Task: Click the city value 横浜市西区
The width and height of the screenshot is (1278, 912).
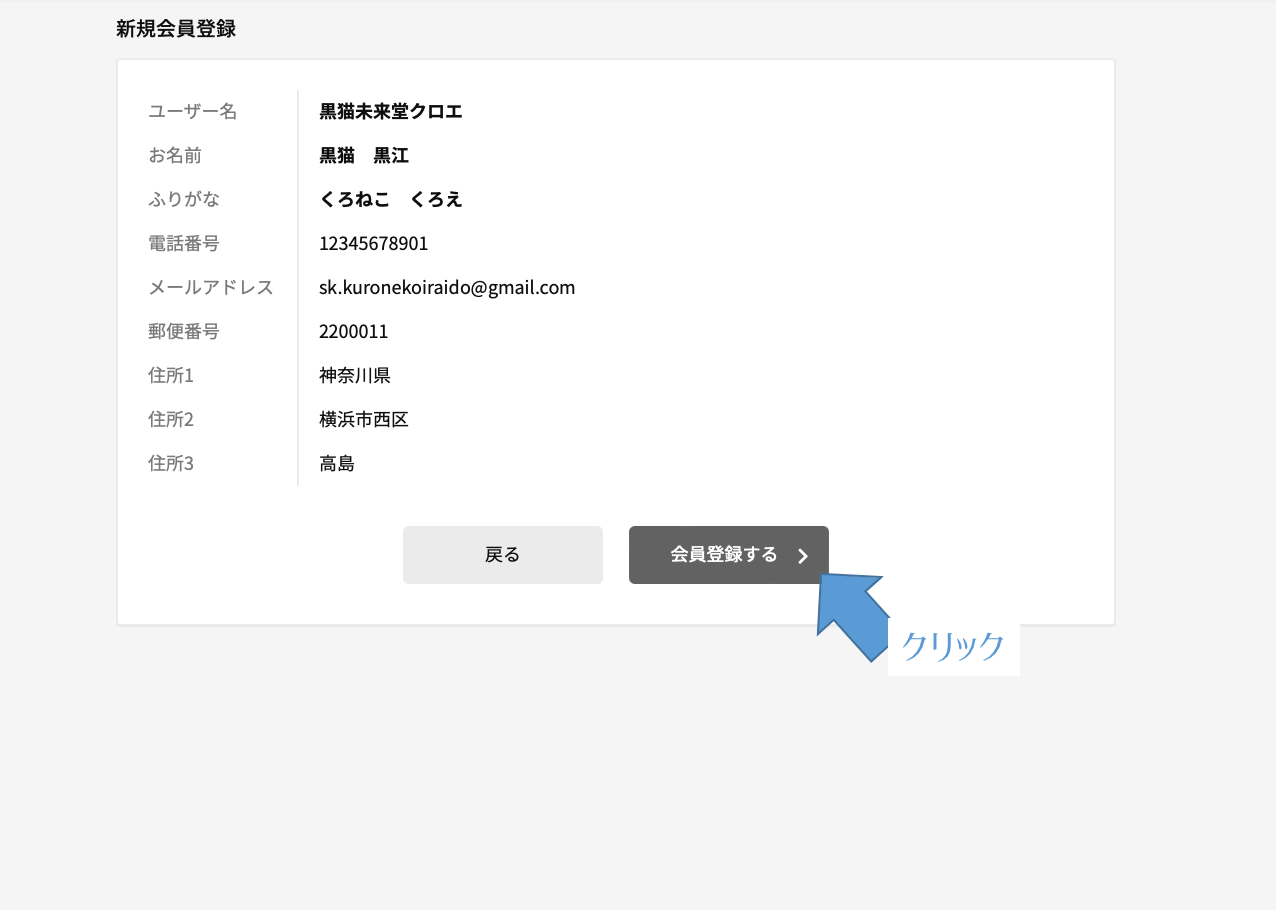Action: (364, 419)
